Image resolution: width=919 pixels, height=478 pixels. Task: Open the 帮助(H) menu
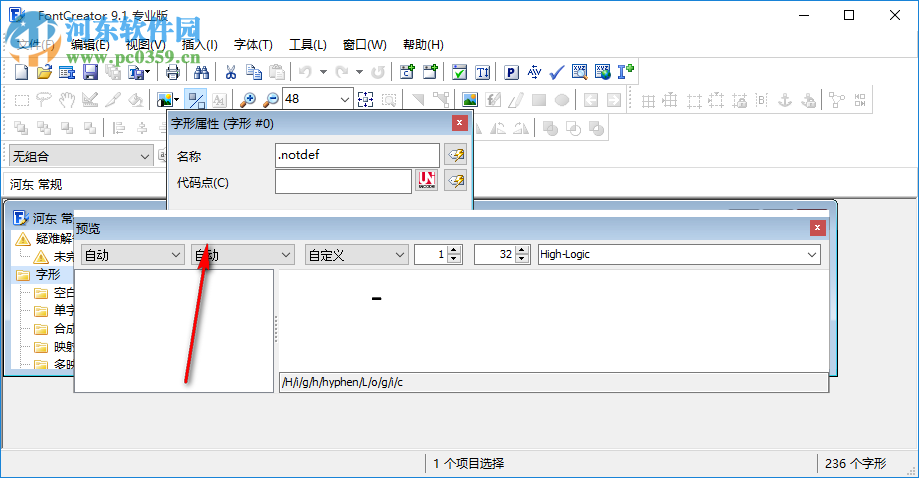[x=423, y=45]
